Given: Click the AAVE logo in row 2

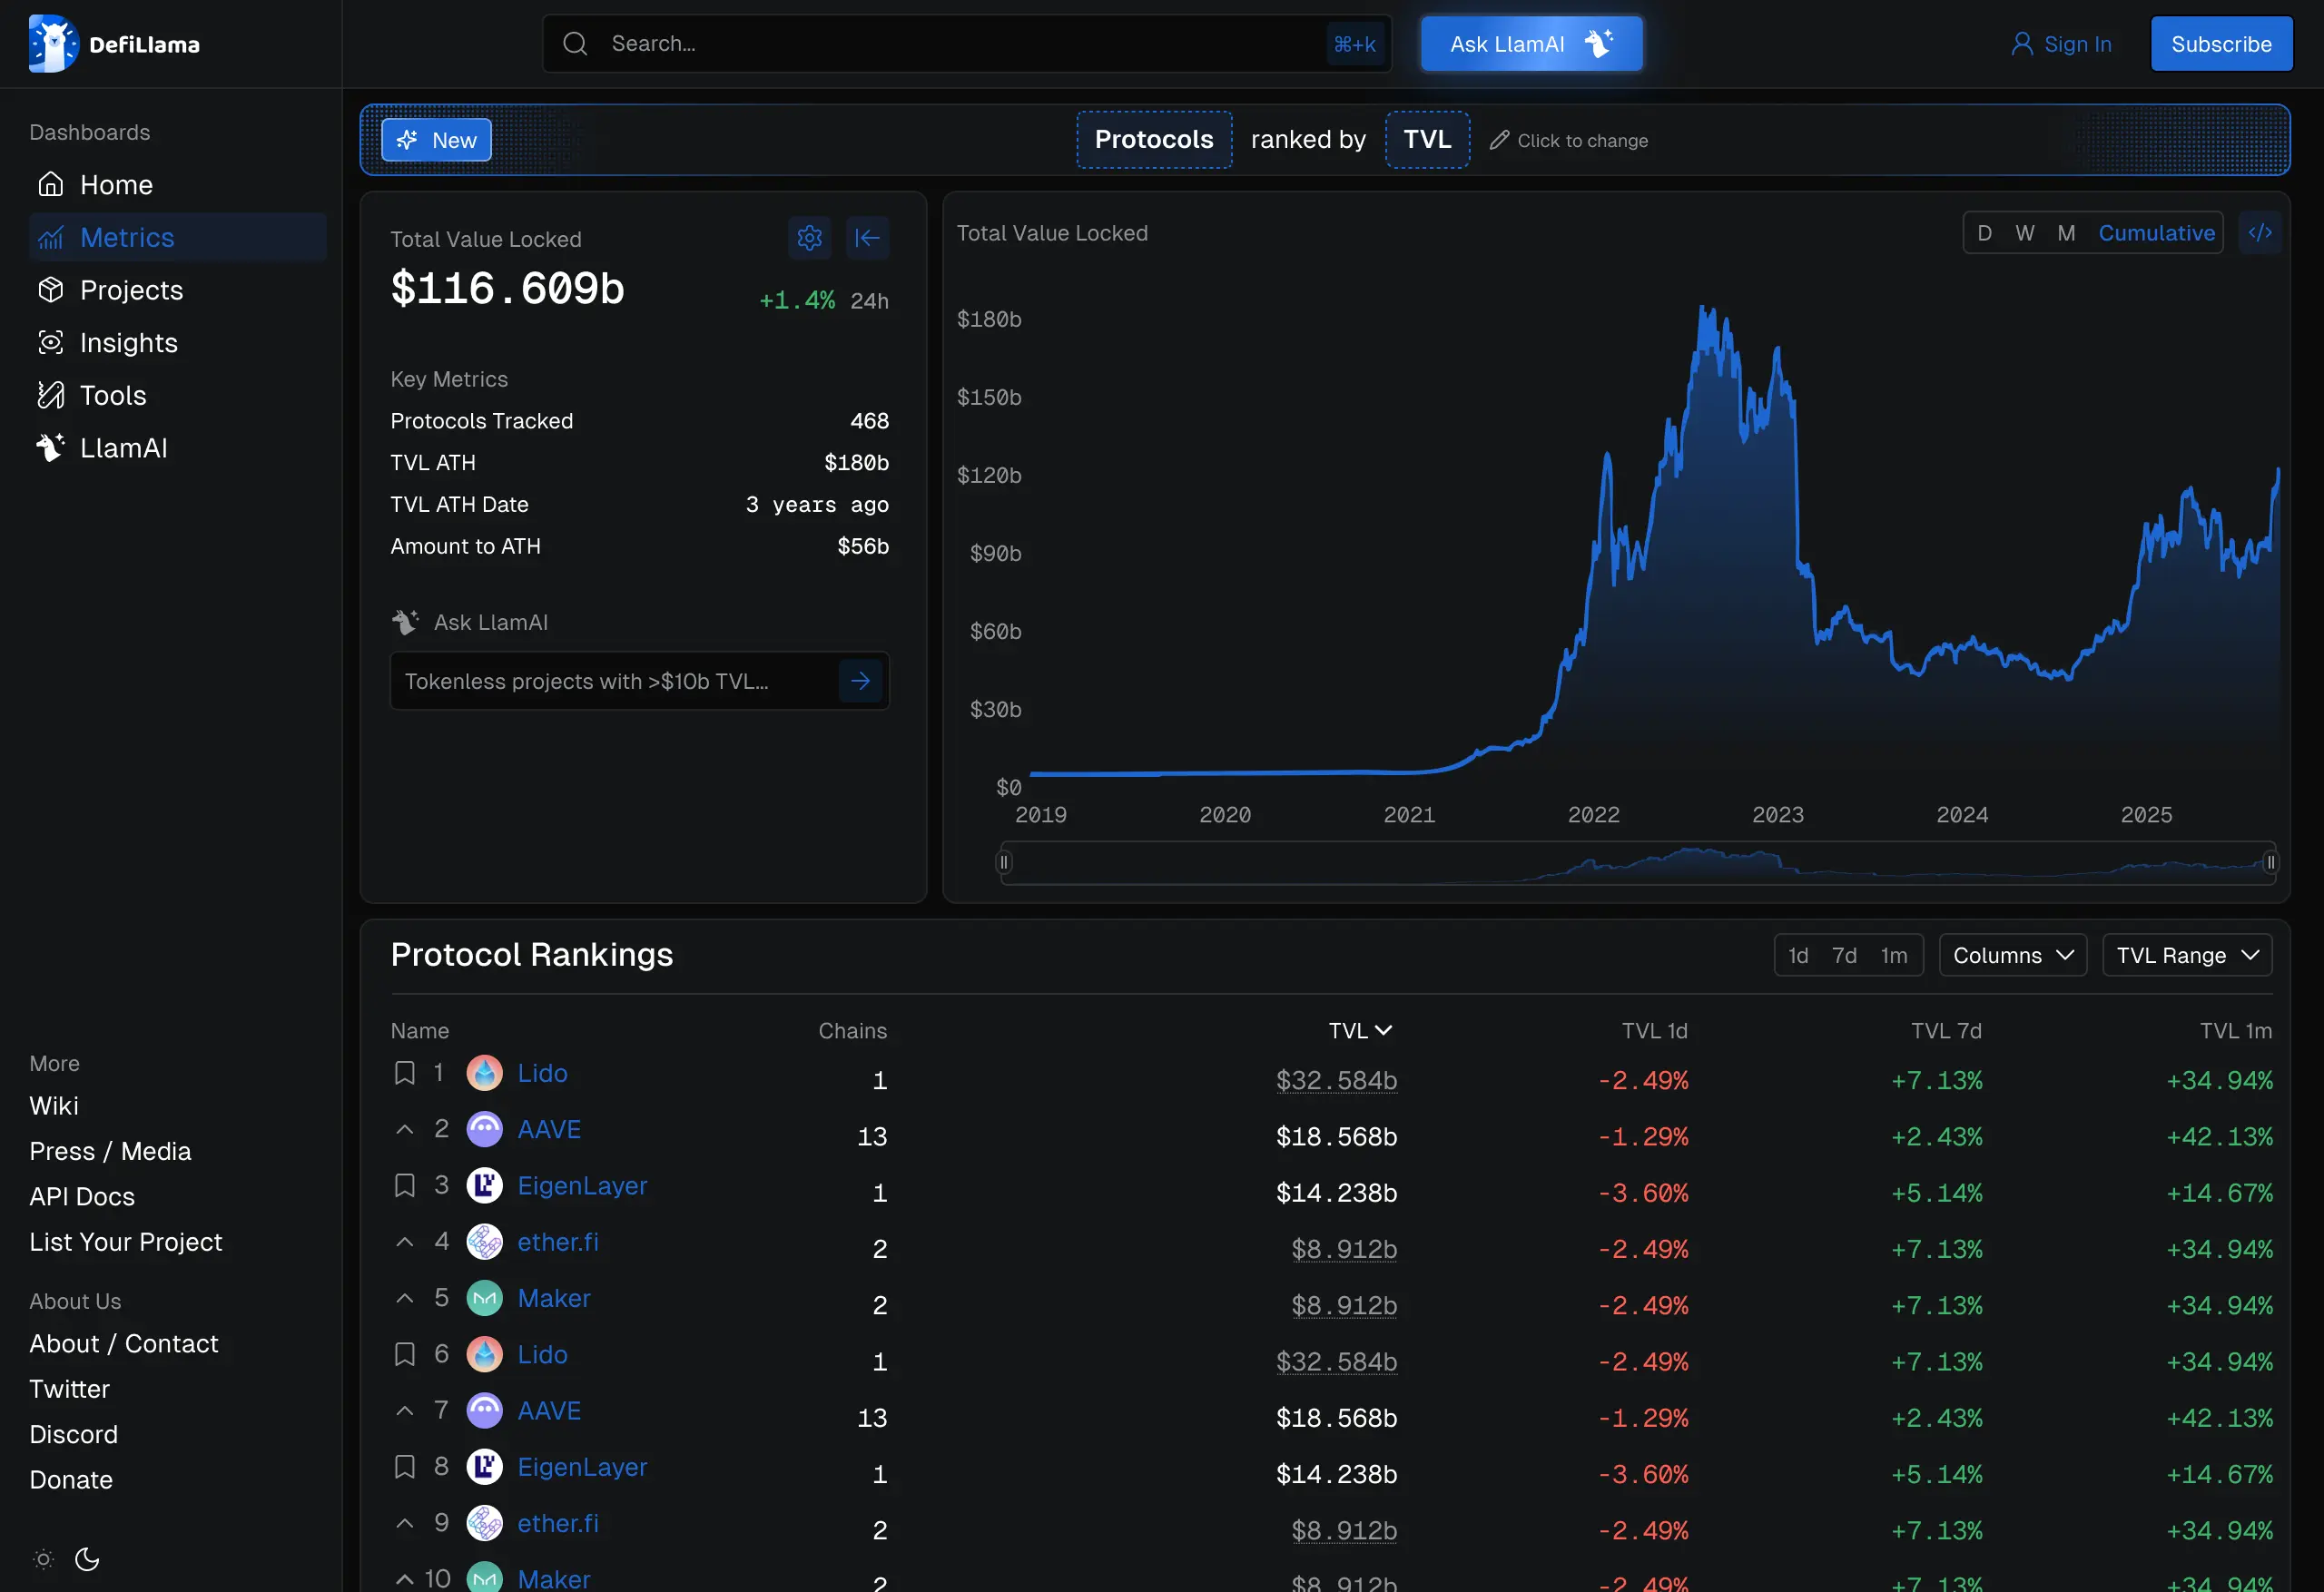Looking at the screenshot, I should coord(485,1130).
